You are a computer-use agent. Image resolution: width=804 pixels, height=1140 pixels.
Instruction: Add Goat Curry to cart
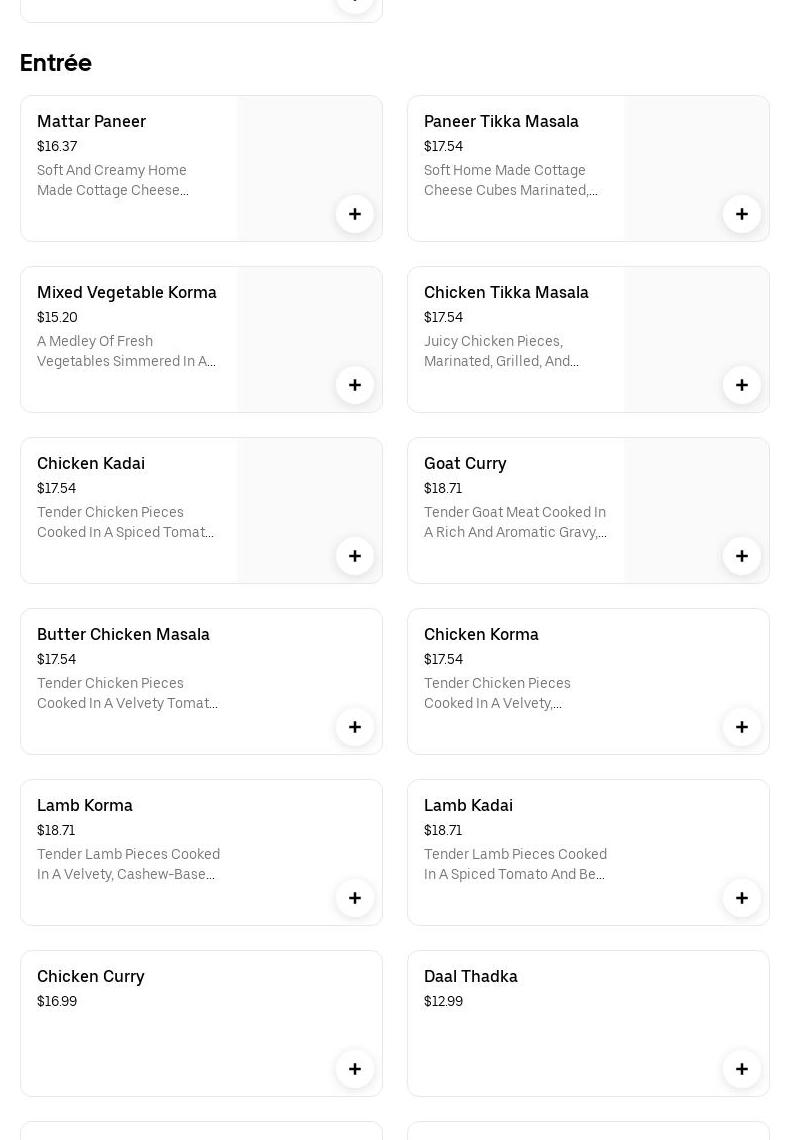(742, 556)
